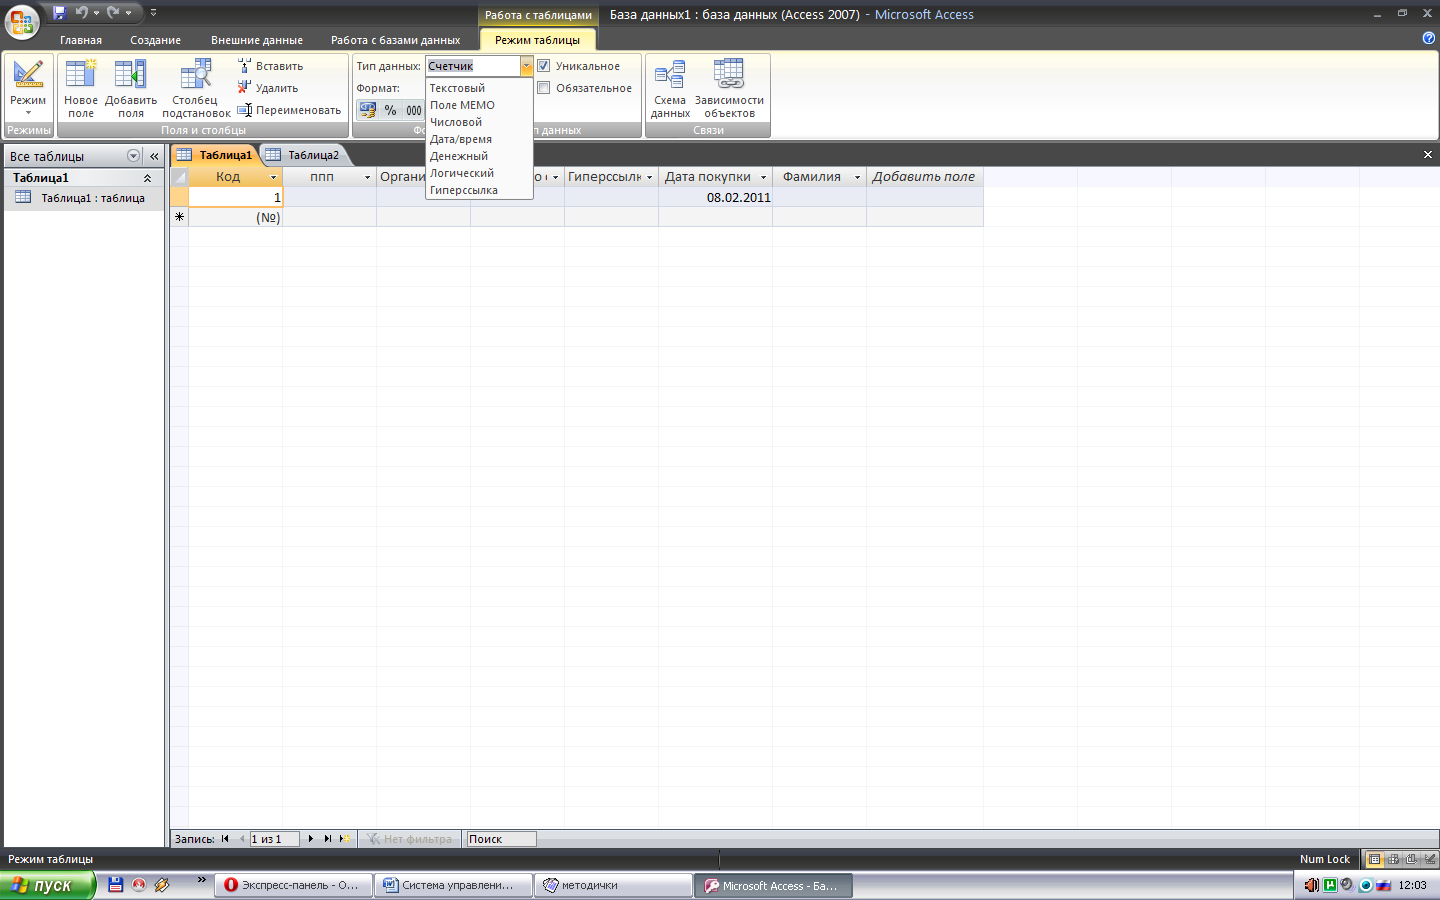
Task: Choose Числовой in the data type list
Action: click(x=479, y=122)
